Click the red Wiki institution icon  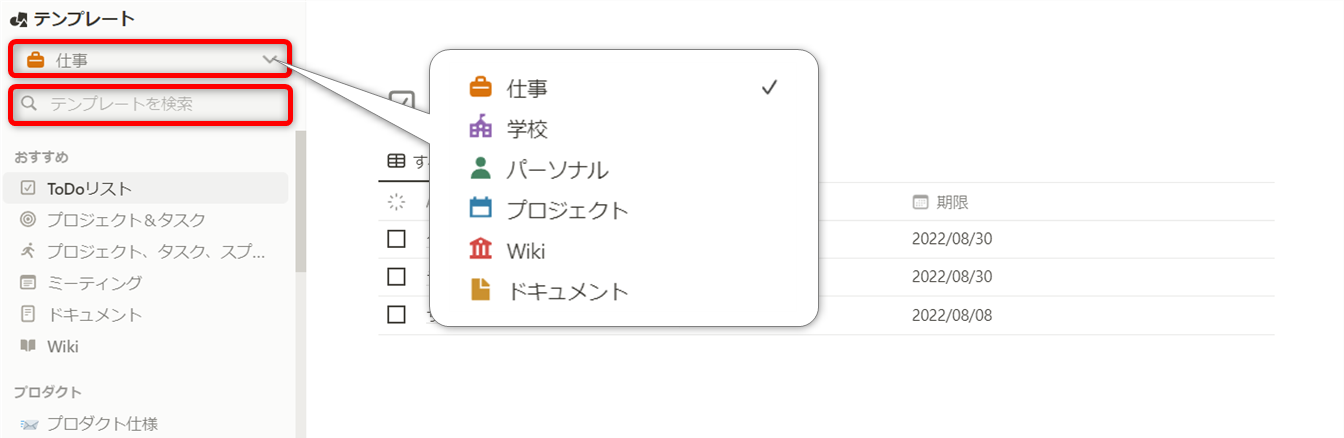(481, 250)
